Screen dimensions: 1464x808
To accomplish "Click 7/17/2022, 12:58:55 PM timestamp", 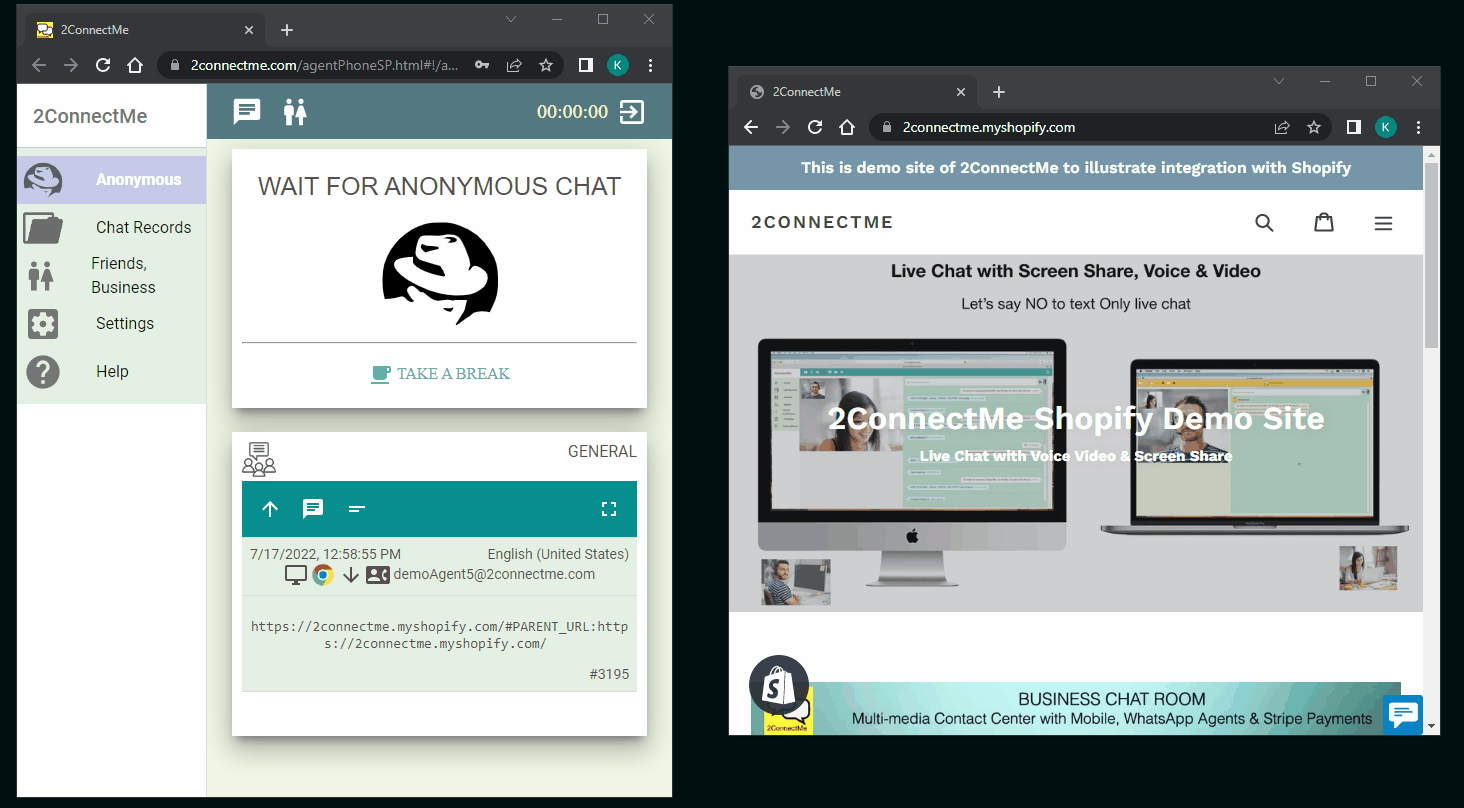I will pyautogui.click(x=325, y=554).
